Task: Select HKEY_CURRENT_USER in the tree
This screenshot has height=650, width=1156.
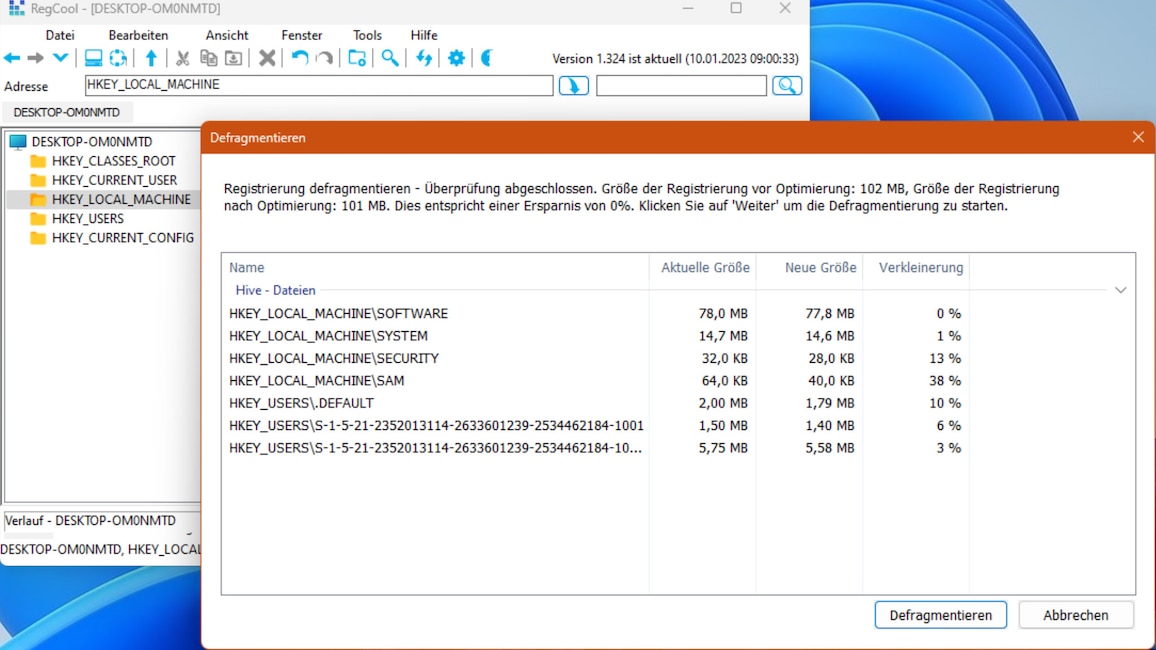Action: 114,180
